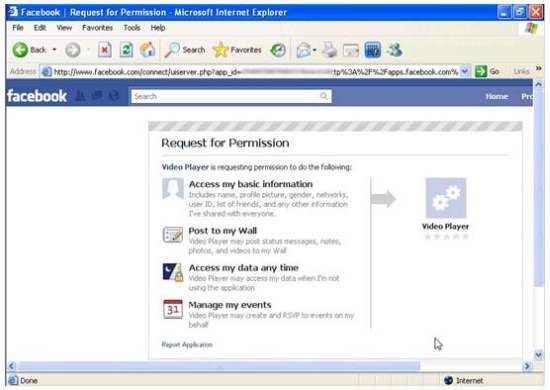Print the page with the printer icon
Image resolution: width=550 pixels, height=390 pixels.
329,50
